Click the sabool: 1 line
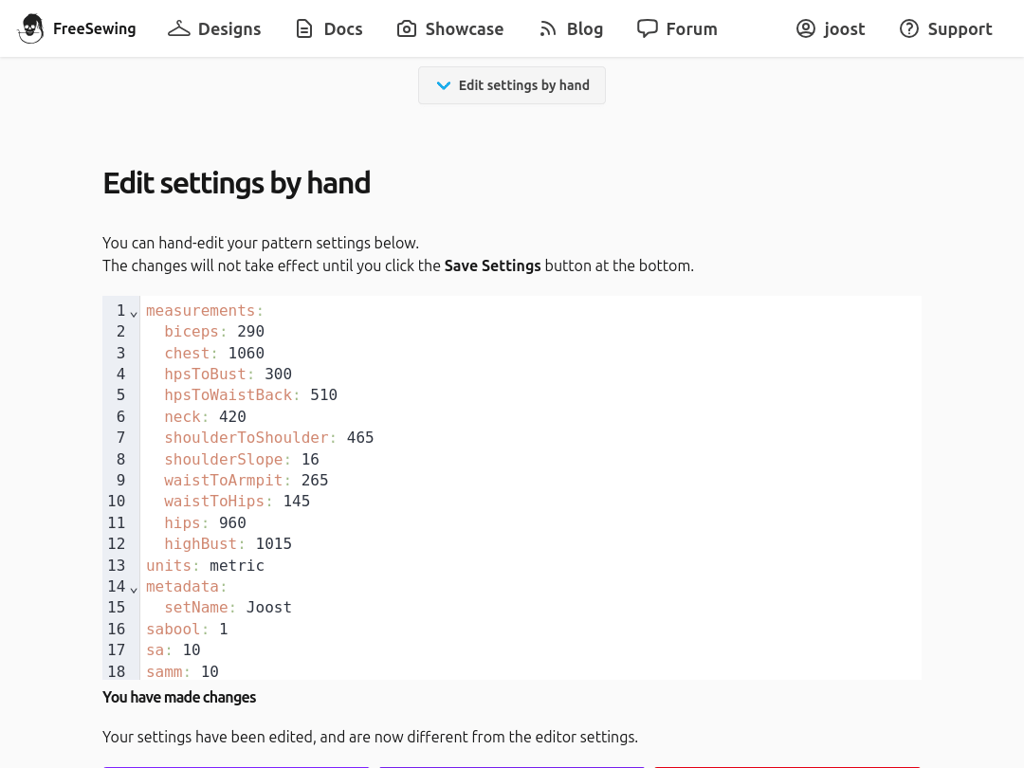The image size is (1024, 768). 187,629
